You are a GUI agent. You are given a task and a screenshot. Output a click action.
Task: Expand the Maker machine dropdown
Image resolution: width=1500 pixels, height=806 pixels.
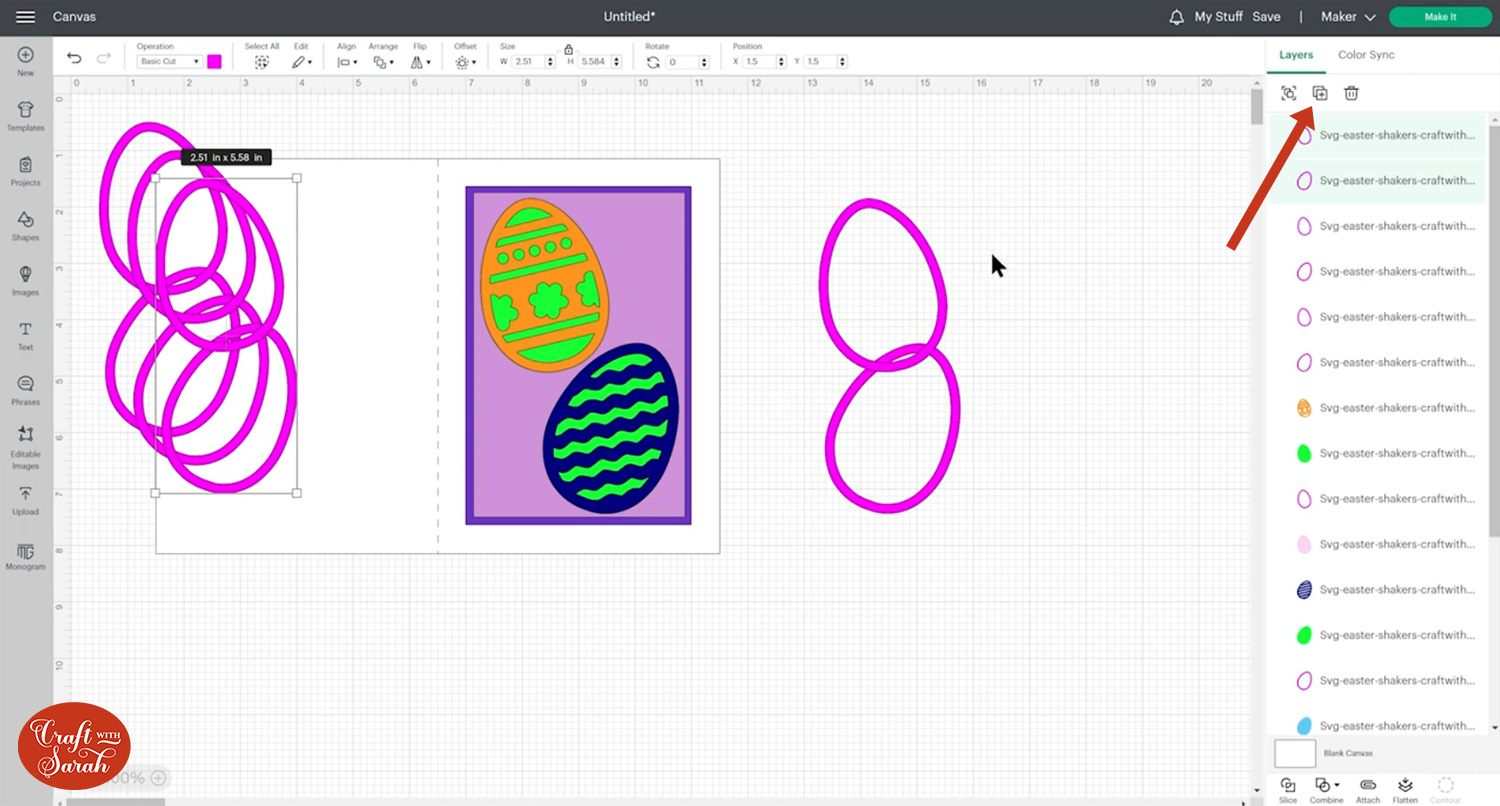(x=1348, y=17)
